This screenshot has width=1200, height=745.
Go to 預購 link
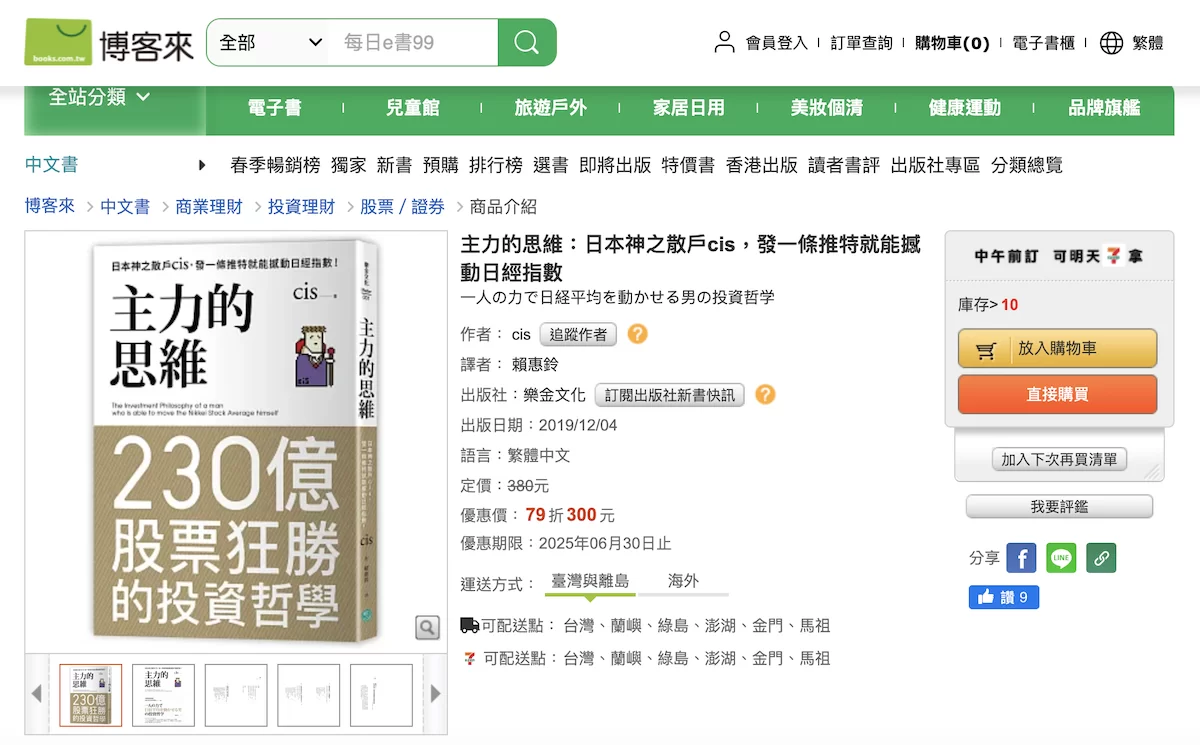[441, 165]
